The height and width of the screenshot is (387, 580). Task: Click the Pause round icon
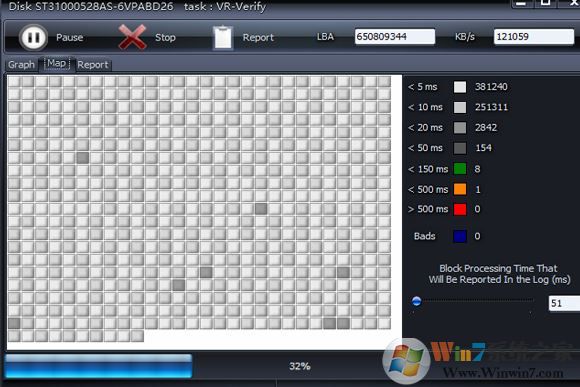pyautogui.click(x=33, y=37)
